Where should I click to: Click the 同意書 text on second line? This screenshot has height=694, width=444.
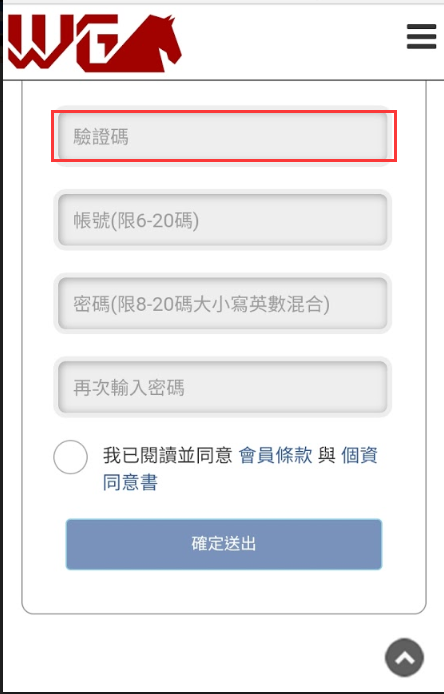130,482
